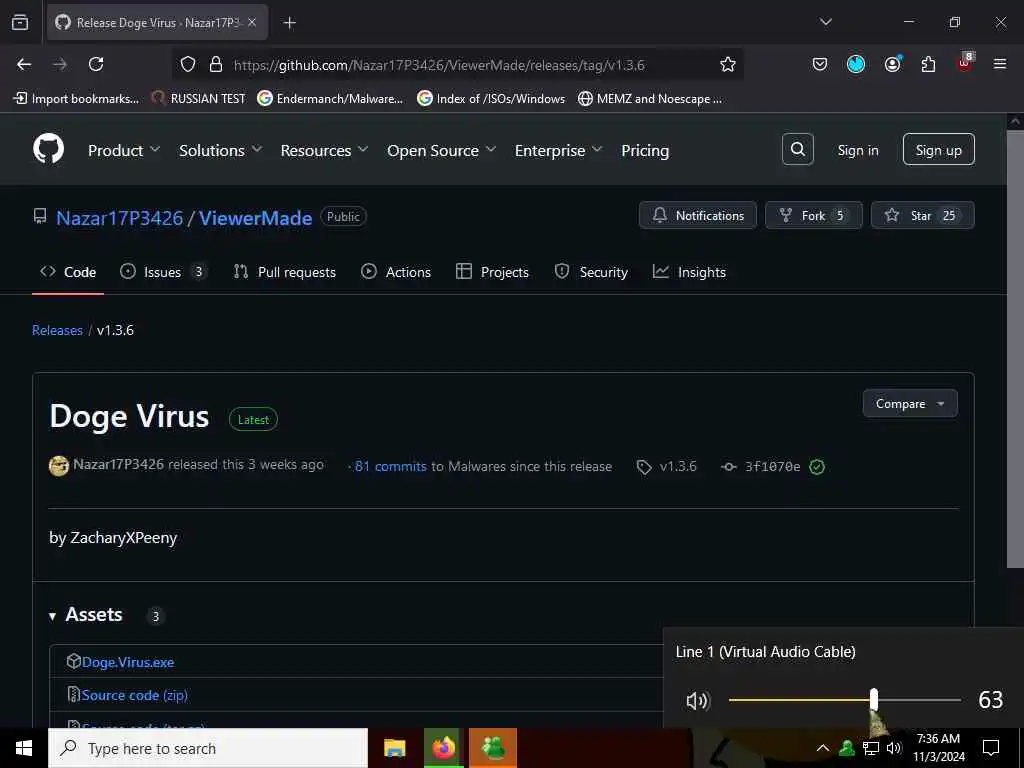1024x768 pixels.
Task: Open the Nazar17P3426 owner link
Action: tap(120, 217)
